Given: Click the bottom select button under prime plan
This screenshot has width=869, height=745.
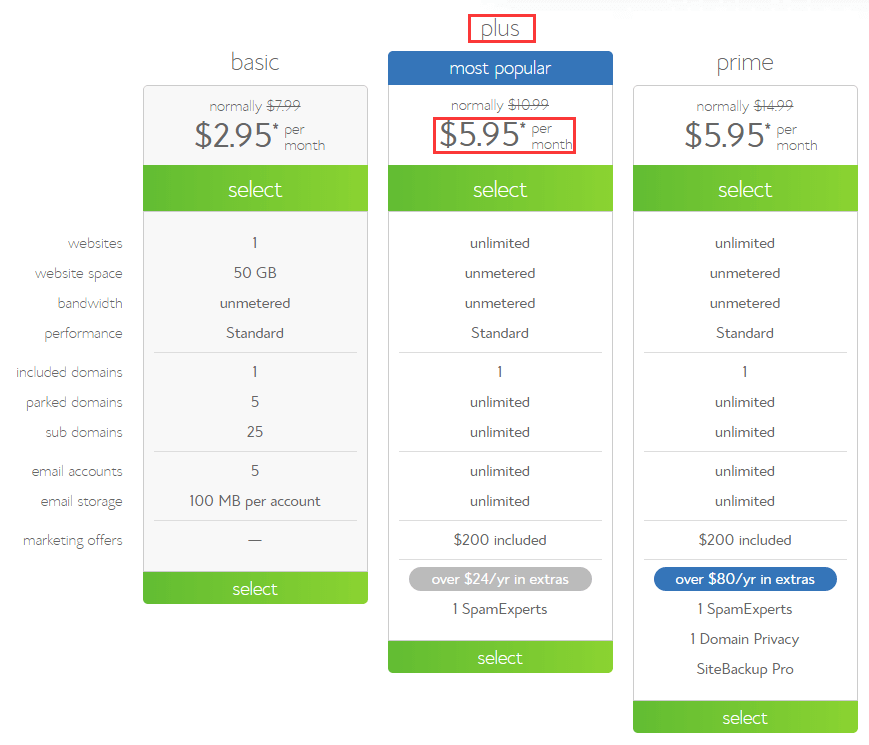Looking at the screenshot, I should (x=744, y=717).
